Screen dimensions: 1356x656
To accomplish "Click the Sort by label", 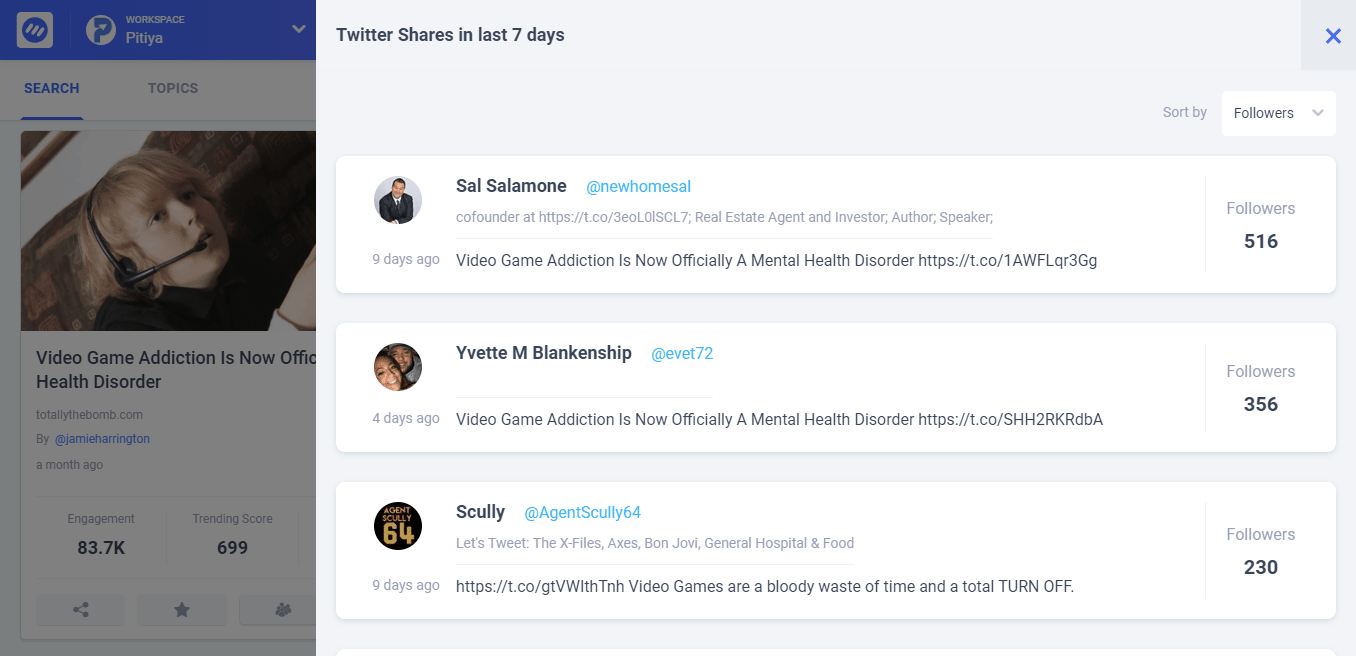I will coord(1185,113).
